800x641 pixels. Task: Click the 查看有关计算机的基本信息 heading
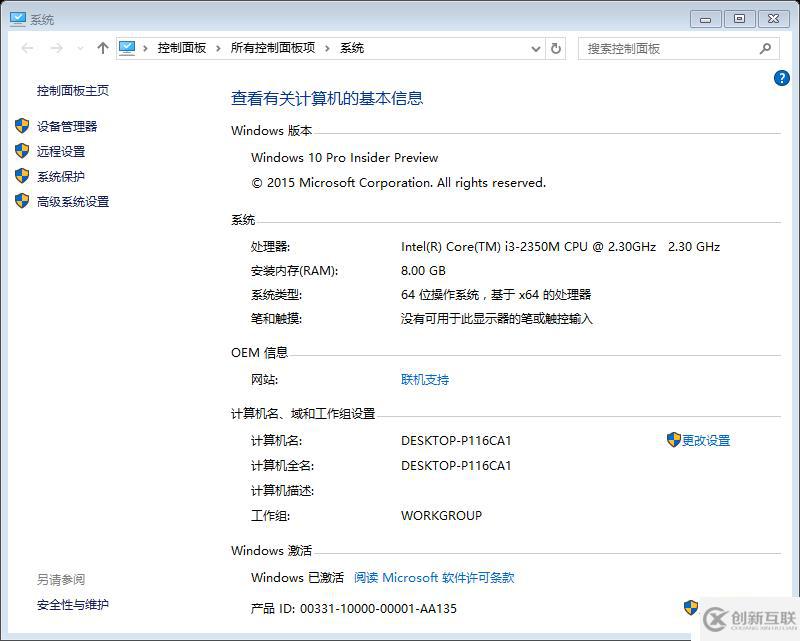click(327, 98)
